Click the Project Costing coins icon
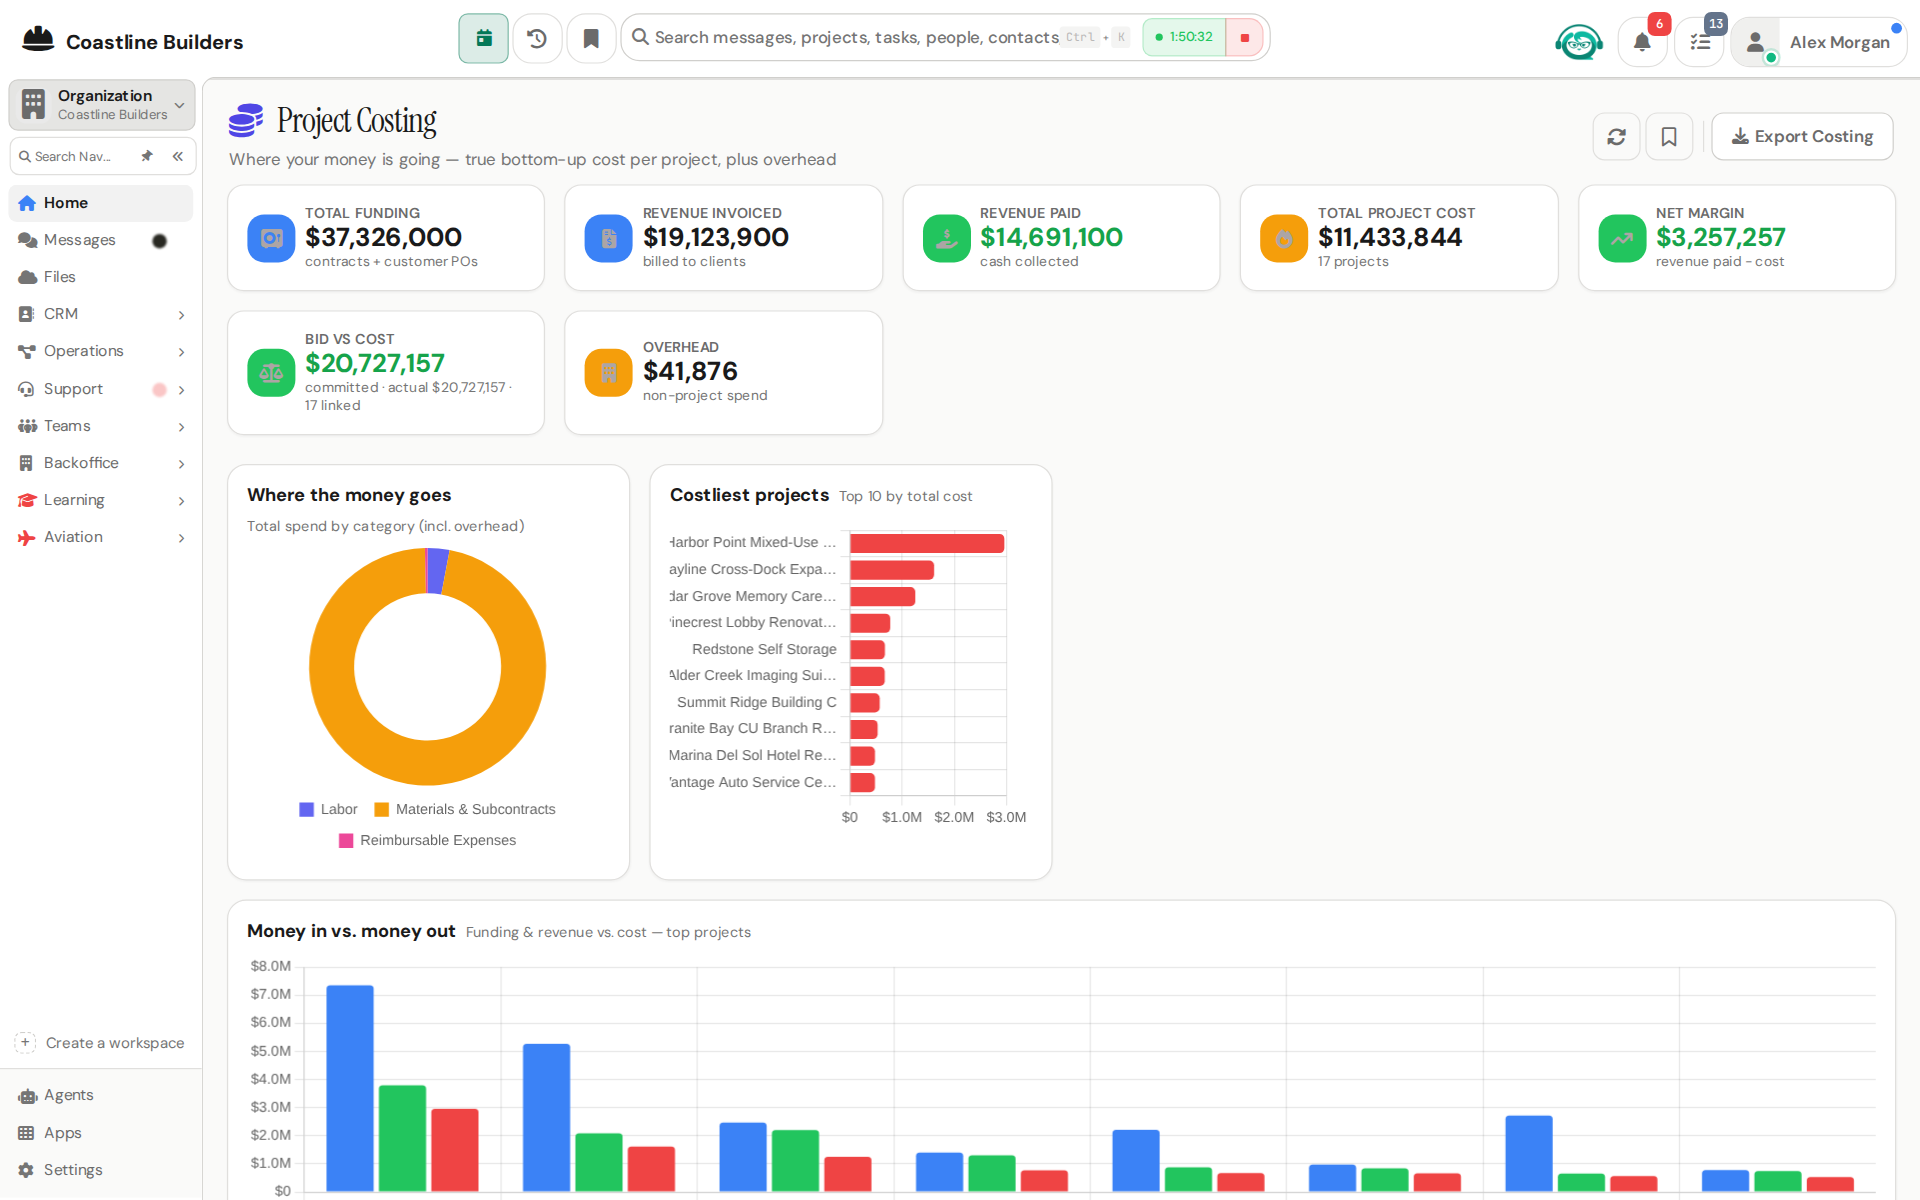This screenshot has height=1200, width=1920. click(x=246, y=121)
